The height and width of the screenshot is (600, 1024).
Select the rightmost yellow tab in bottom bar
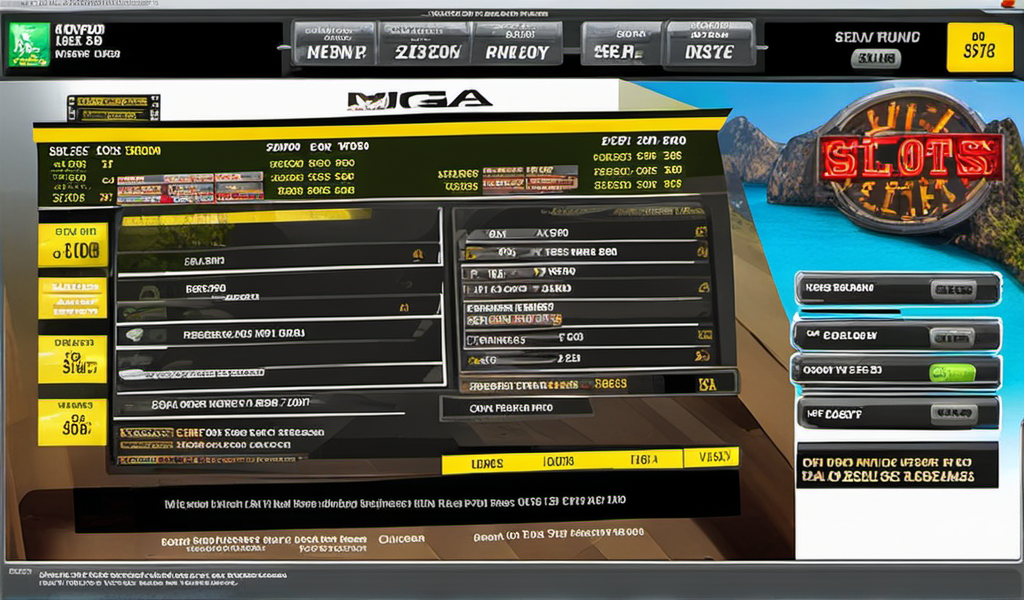711,457
